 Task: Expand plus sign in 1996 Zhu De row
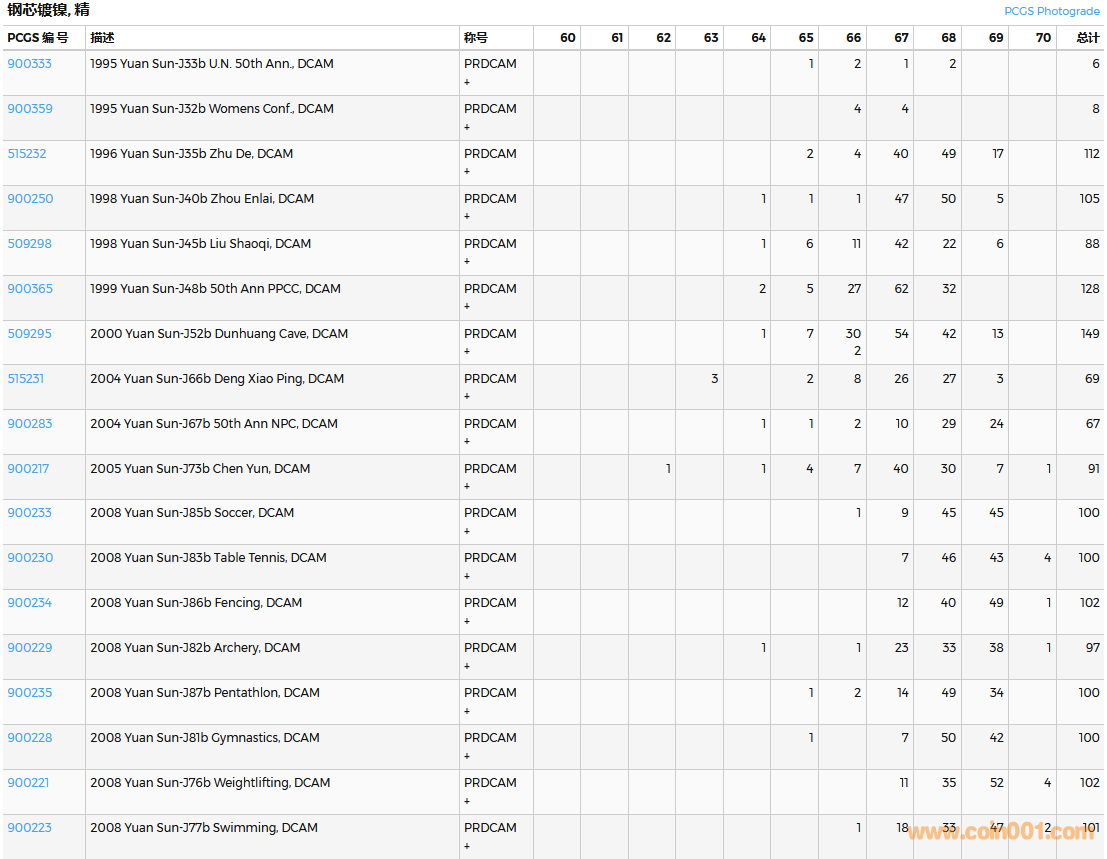467,172
